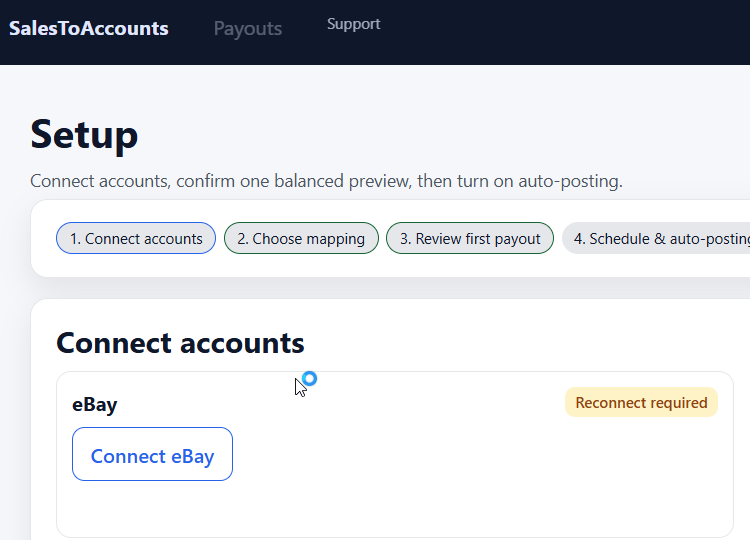Image resolution: width=750 pixels, height=540 pixels.
Task: Go to step 2 Choose mapping
Action: tap(301, 238)
